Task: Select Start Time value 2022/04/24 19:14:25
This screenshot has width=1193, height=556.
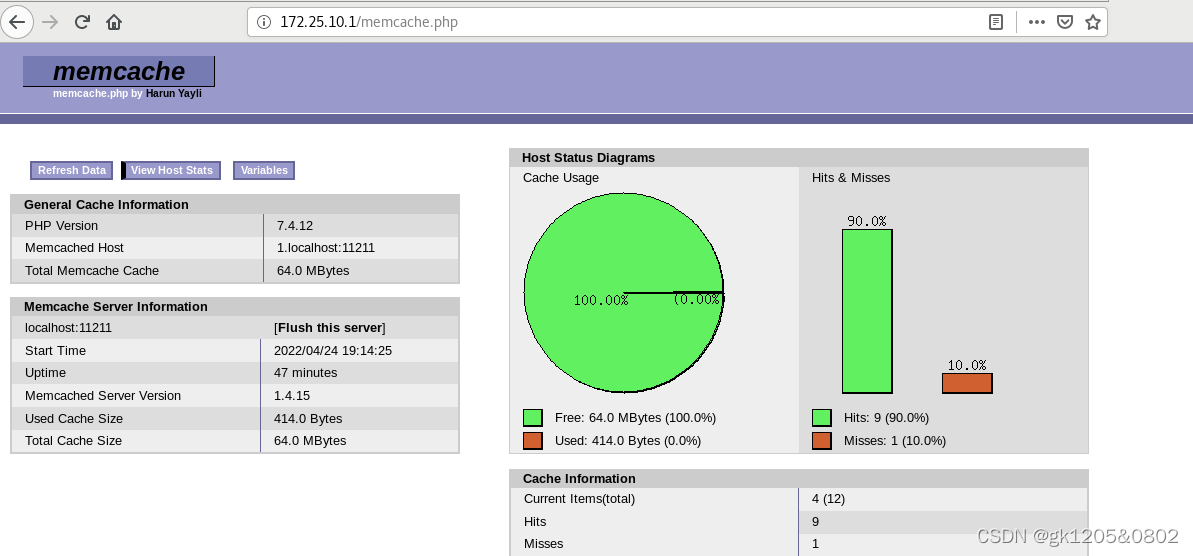Action: coord(333,351)
